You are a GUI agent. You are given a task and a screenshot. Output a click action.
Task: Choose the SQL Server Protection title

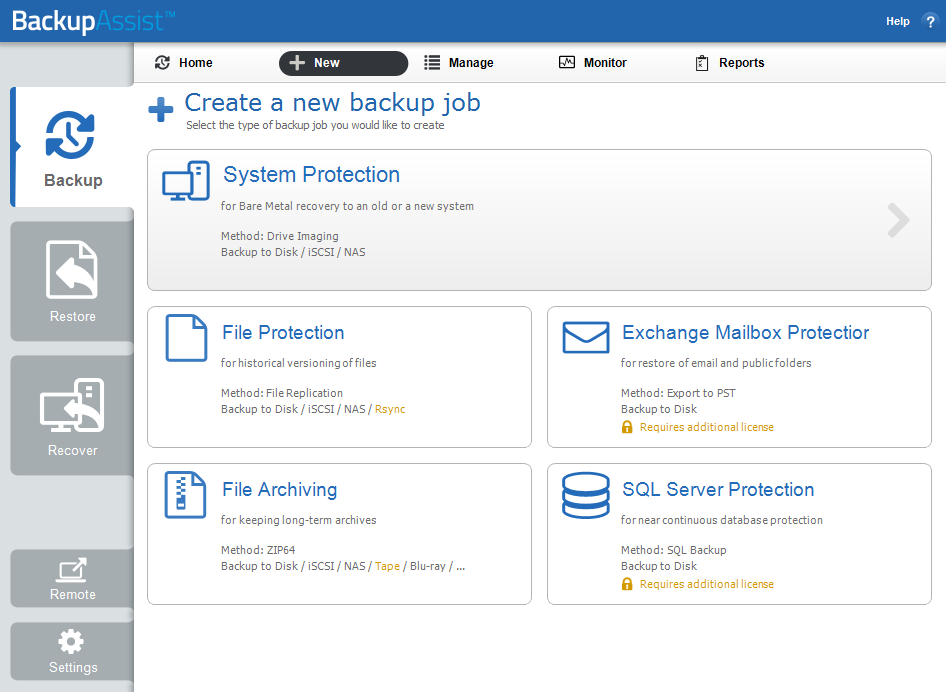(x=718, y=489)
